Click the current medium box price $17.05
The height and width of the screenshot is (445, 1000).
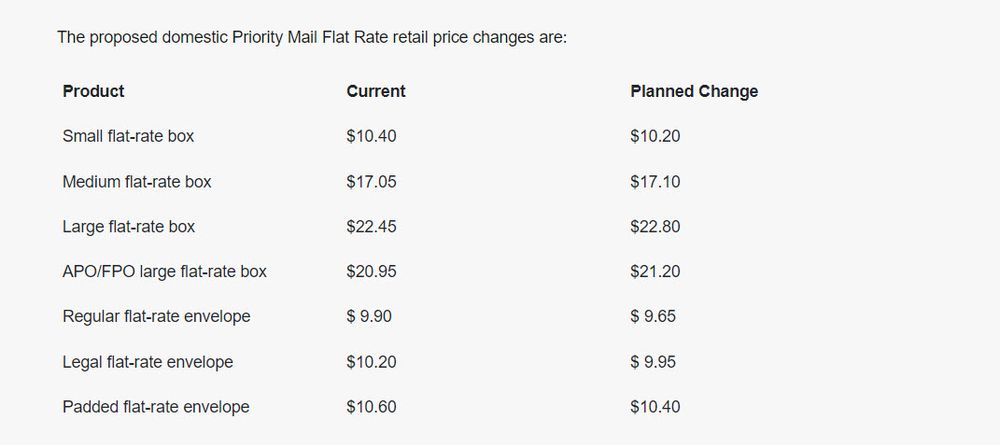point(372,182)
